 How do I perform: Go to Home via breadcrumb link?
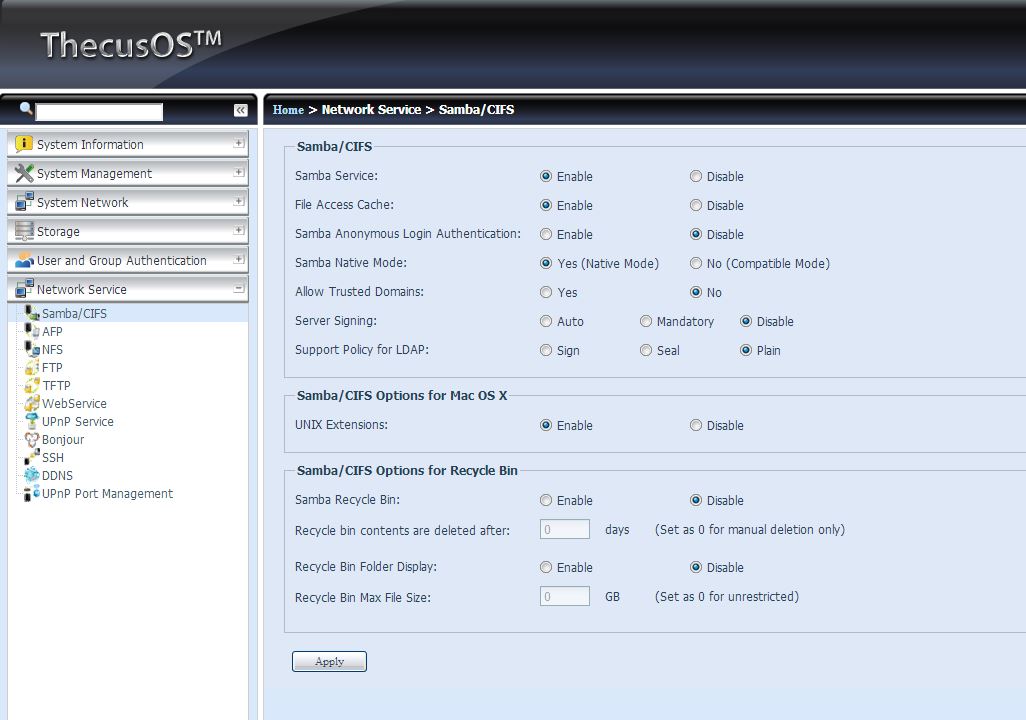(x=288, y=110)
